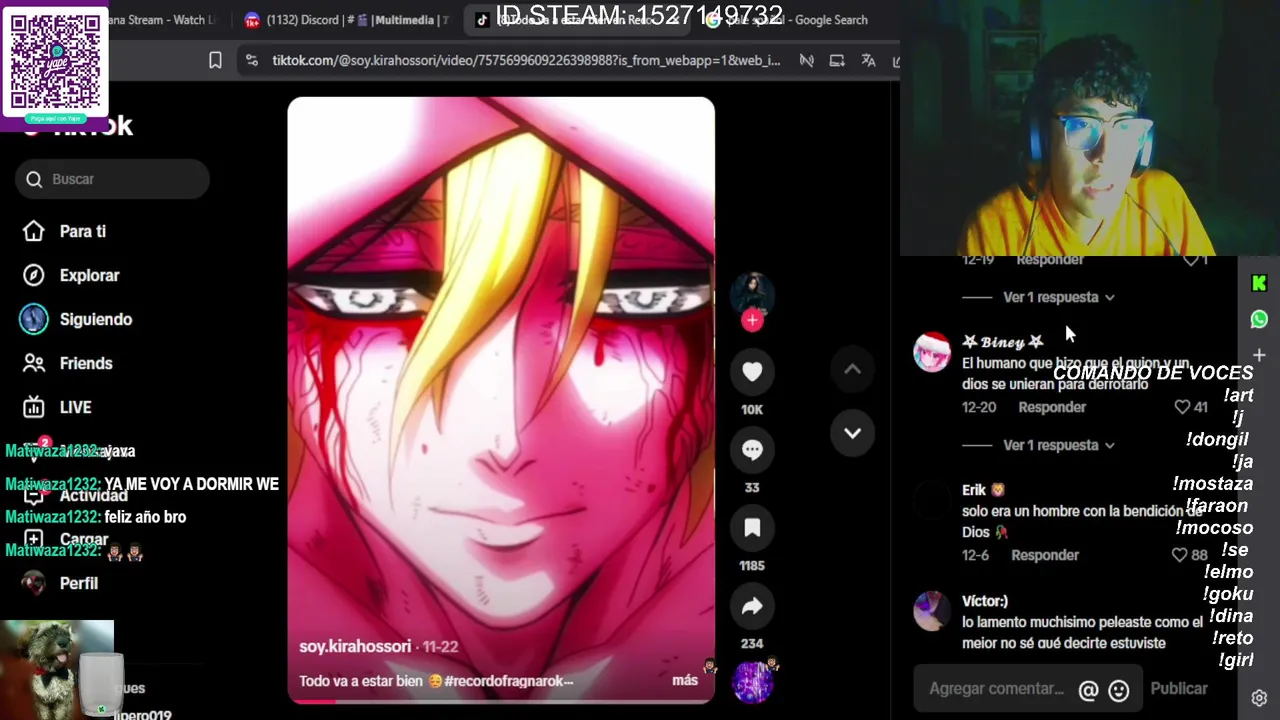The height and width of the screenshot is (720, 1280).
Task: Save video with the bookmark icon under 33
Action: (752, 528)
